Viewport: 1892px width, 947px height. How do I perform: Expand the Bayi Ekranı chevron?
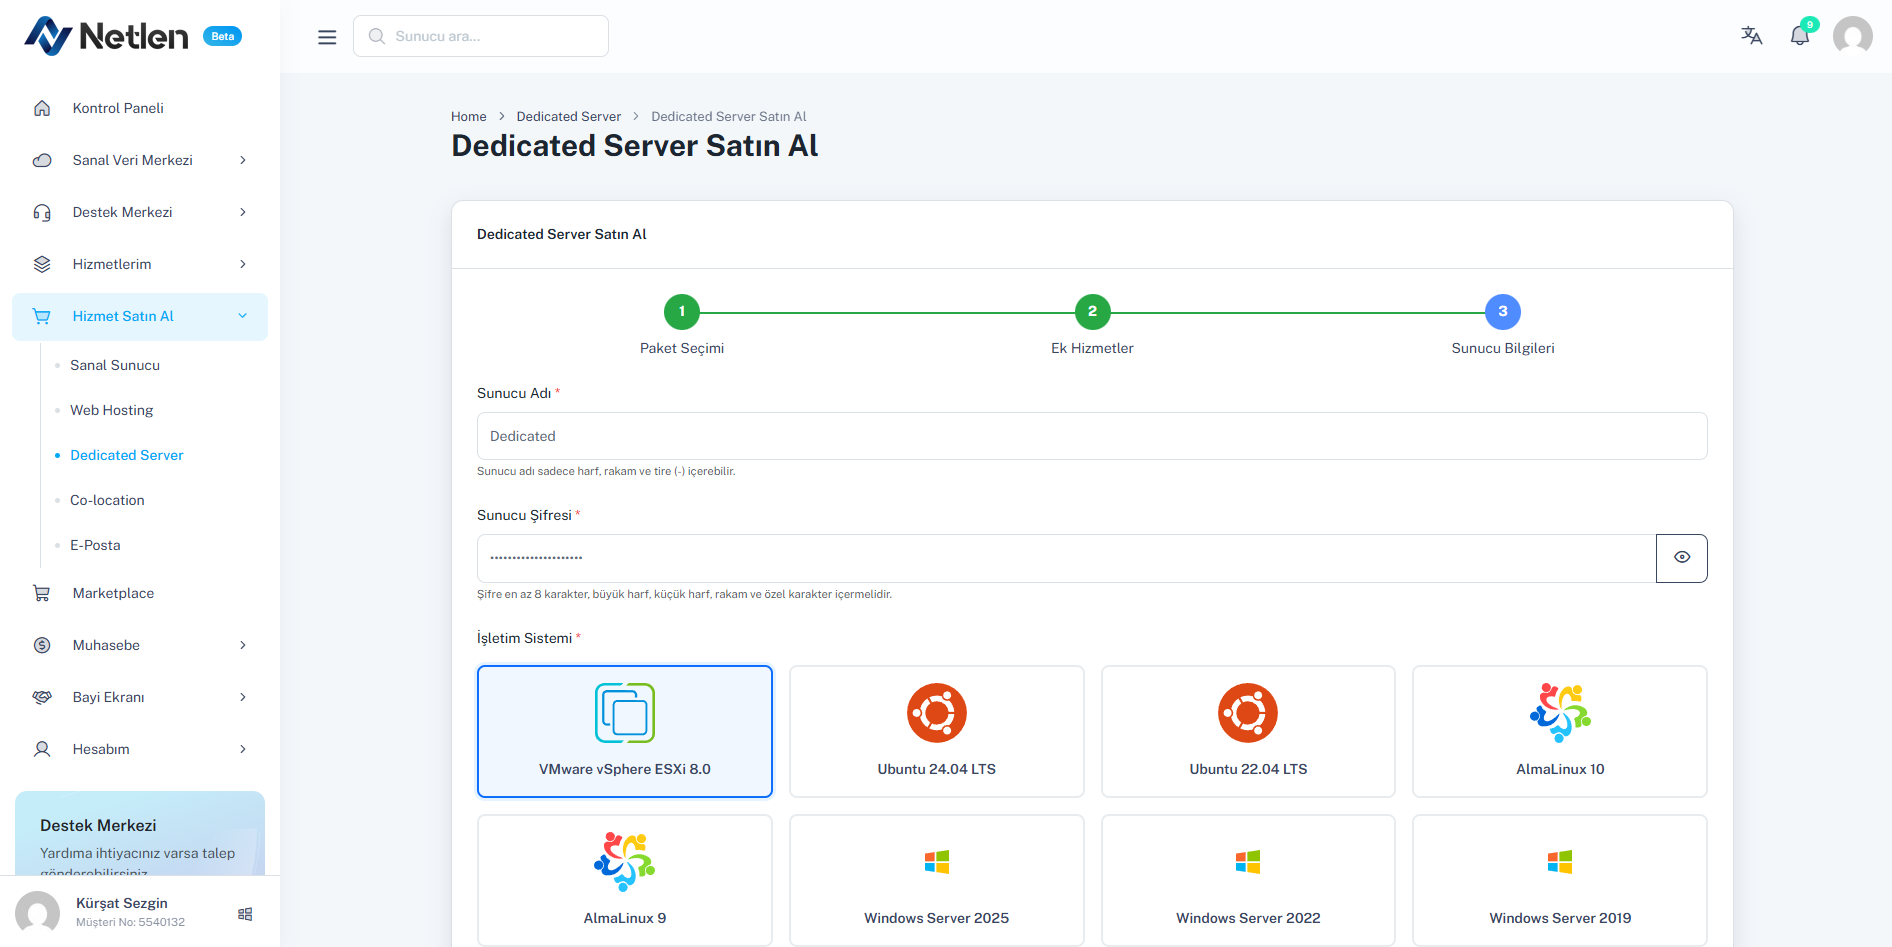[x=243, y=697]
